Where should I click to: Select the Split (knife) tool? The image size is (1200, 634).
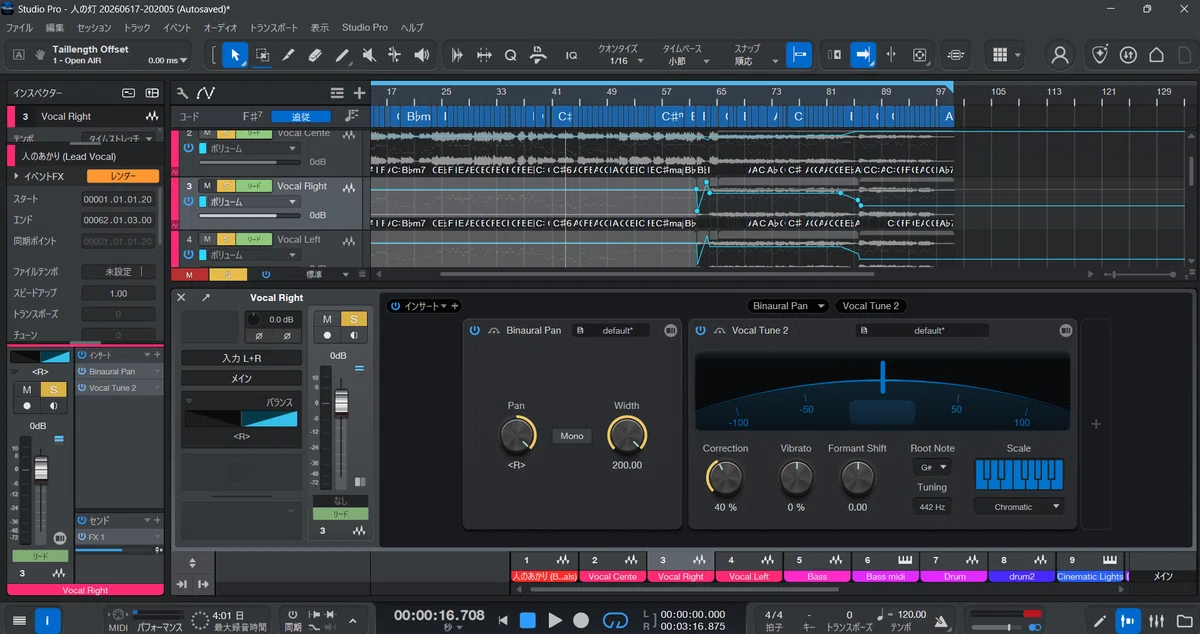click(x=289, y=55)
